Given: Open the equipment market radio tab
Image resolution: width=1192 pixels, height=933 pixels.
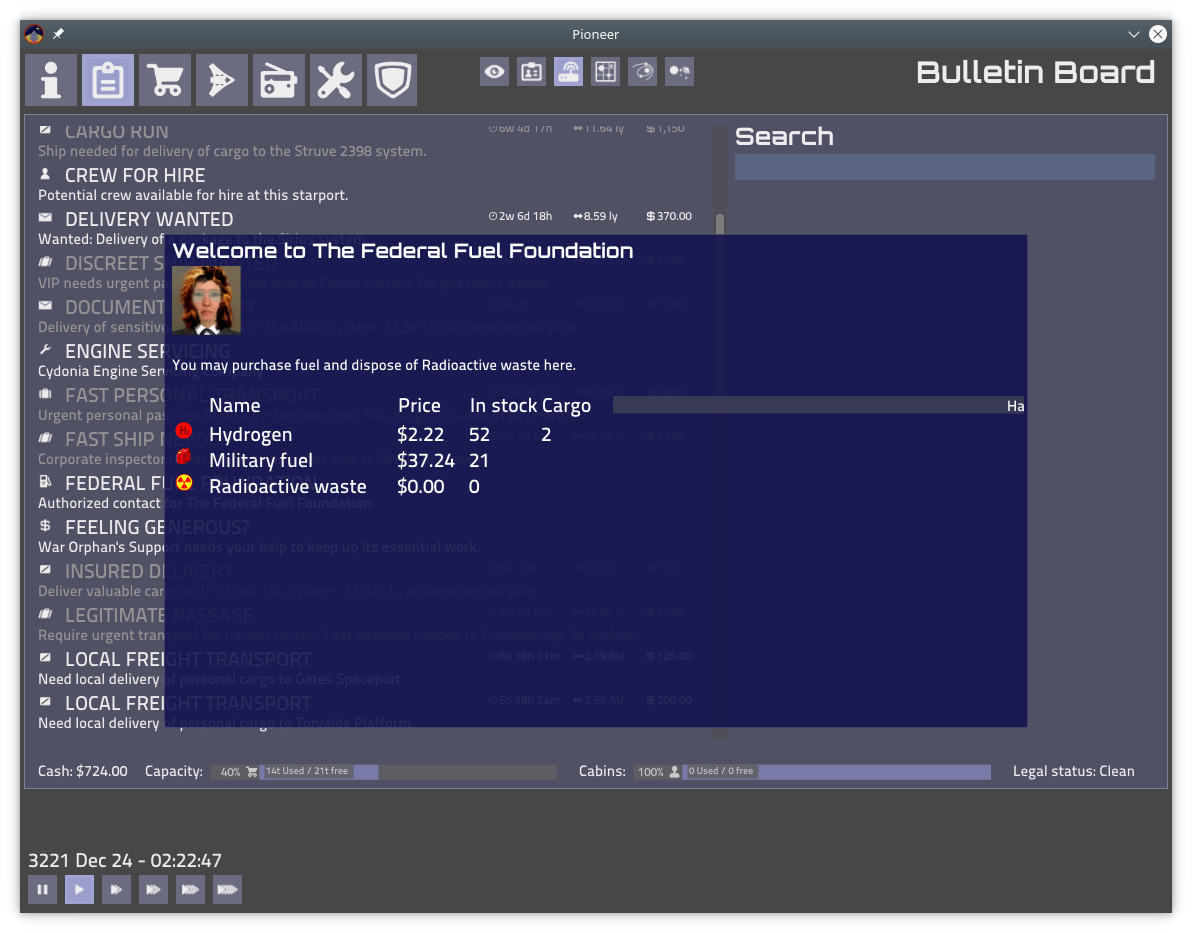Looking at the screenshot, I should [279, 80].
